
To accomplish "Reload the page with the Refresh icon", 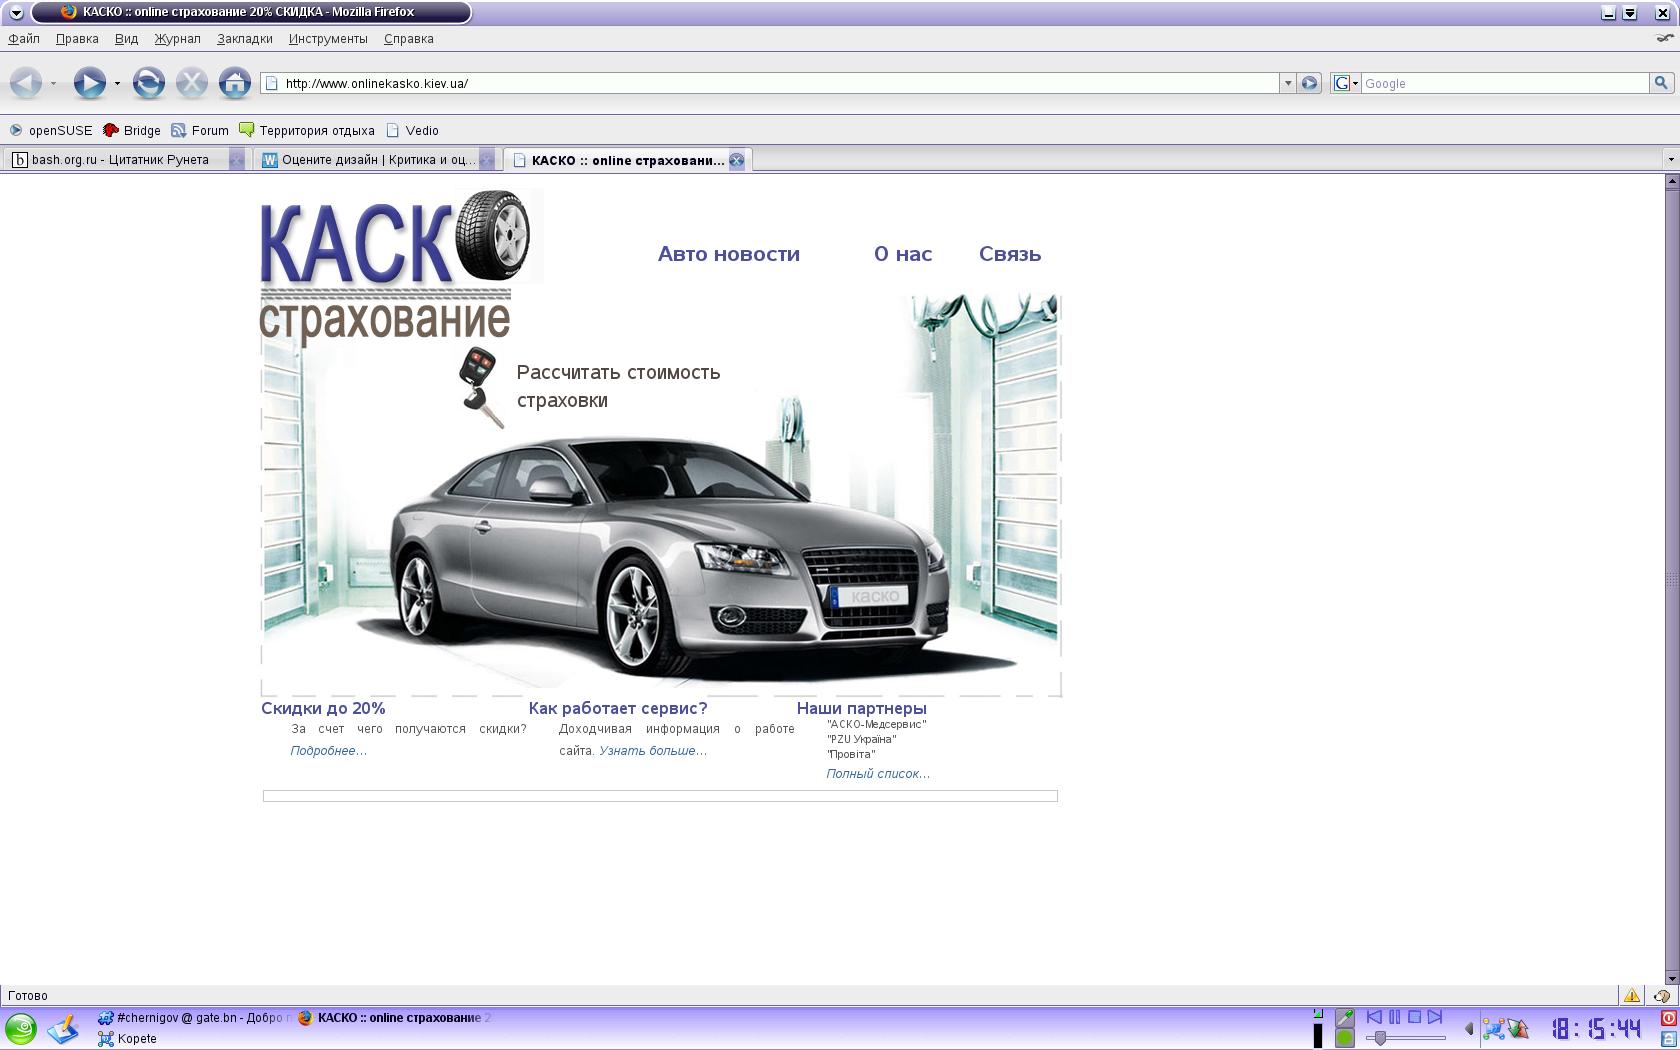I will pos(148,83).
